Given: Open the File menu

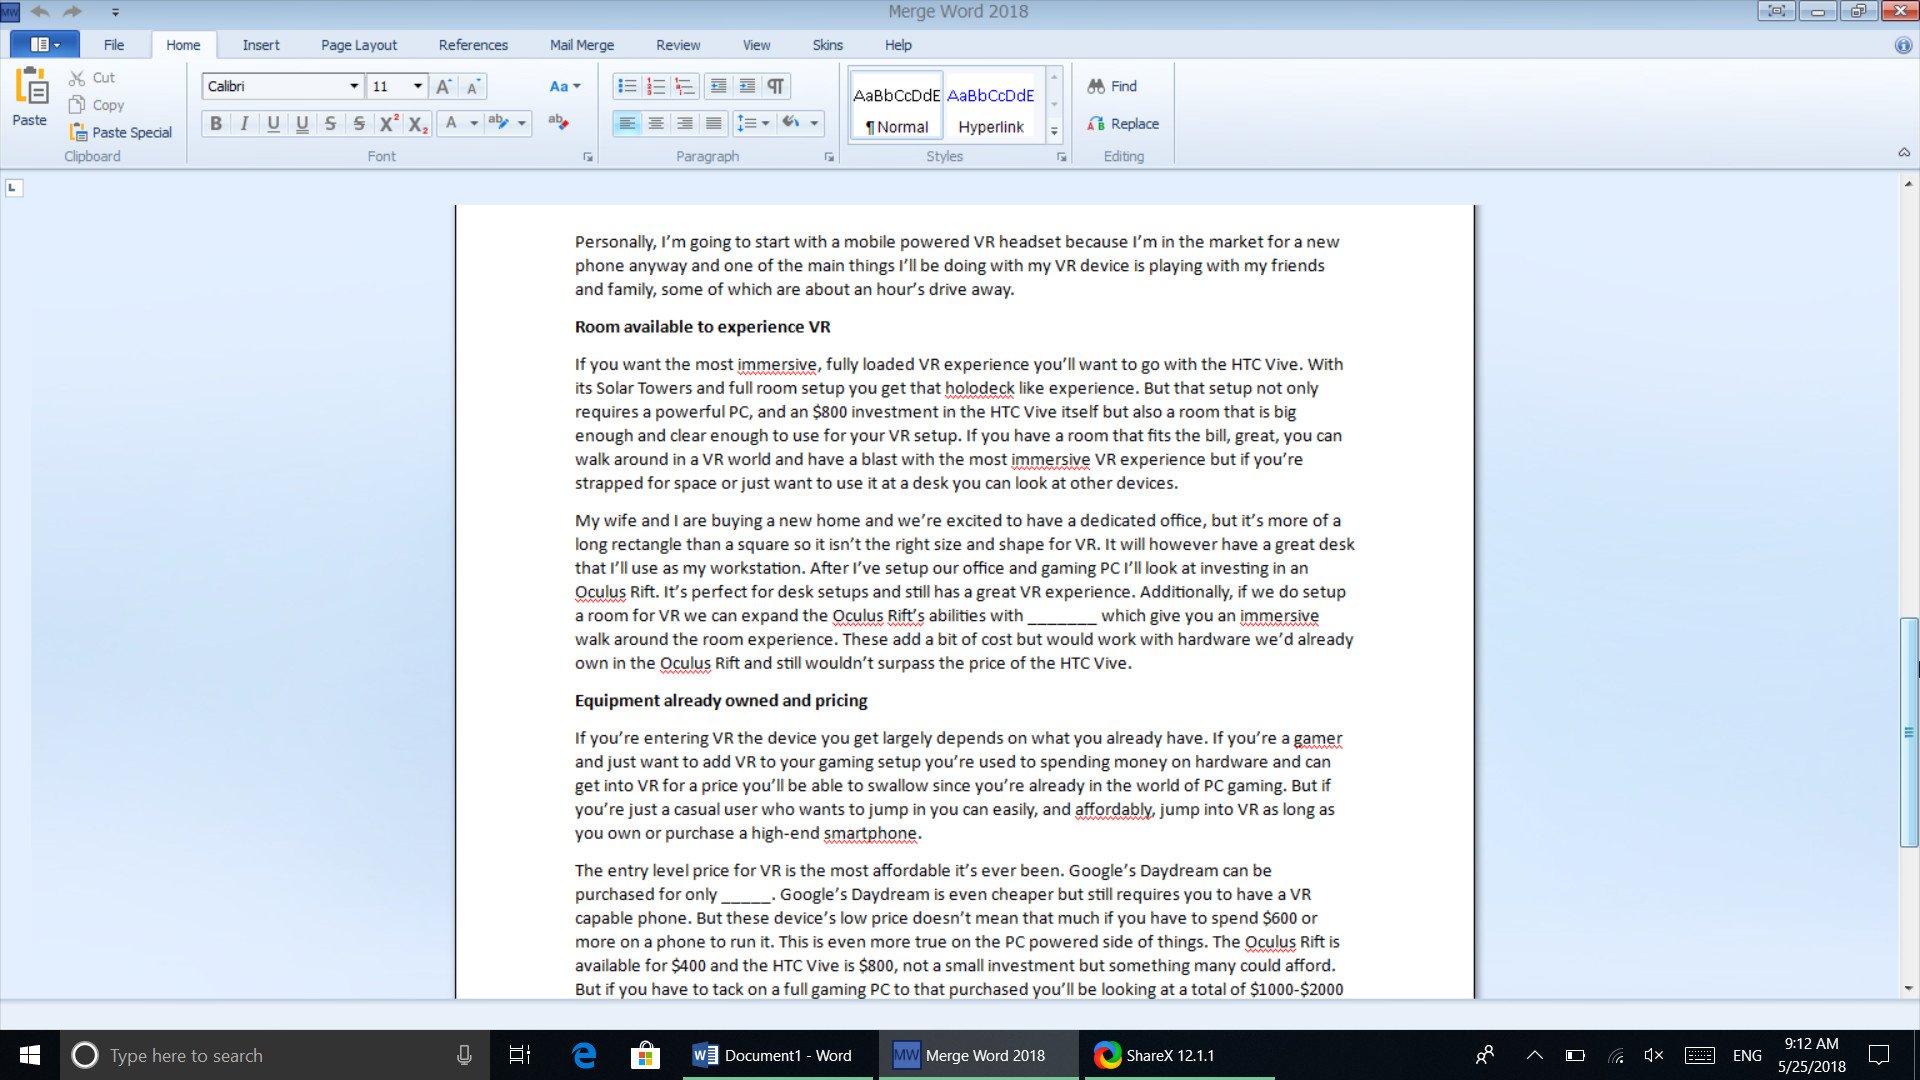Looking at the screenshot, I should pyautogui.click(x=114, y=45).
